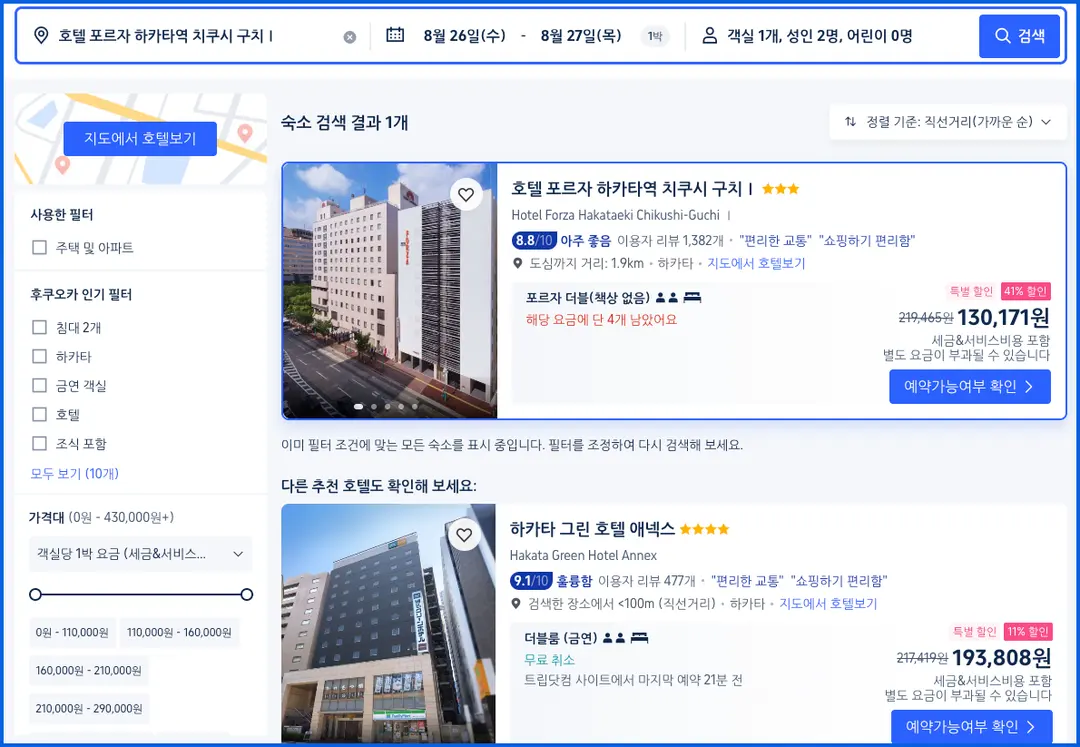Image resolution: width=1080 pixels, height=747 pixels.
Task: Enable the 하카타 area filter checkbox
Action: (x=40, y=356)
